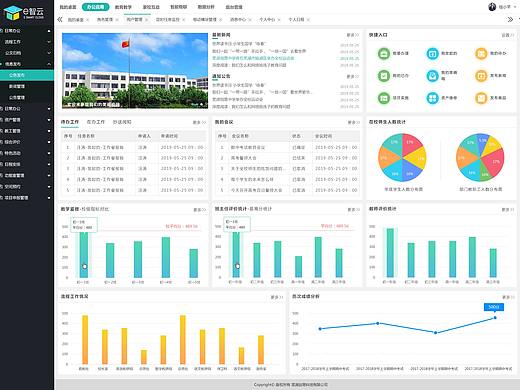Open 后台管理 in the top menu

coord(234,7)
